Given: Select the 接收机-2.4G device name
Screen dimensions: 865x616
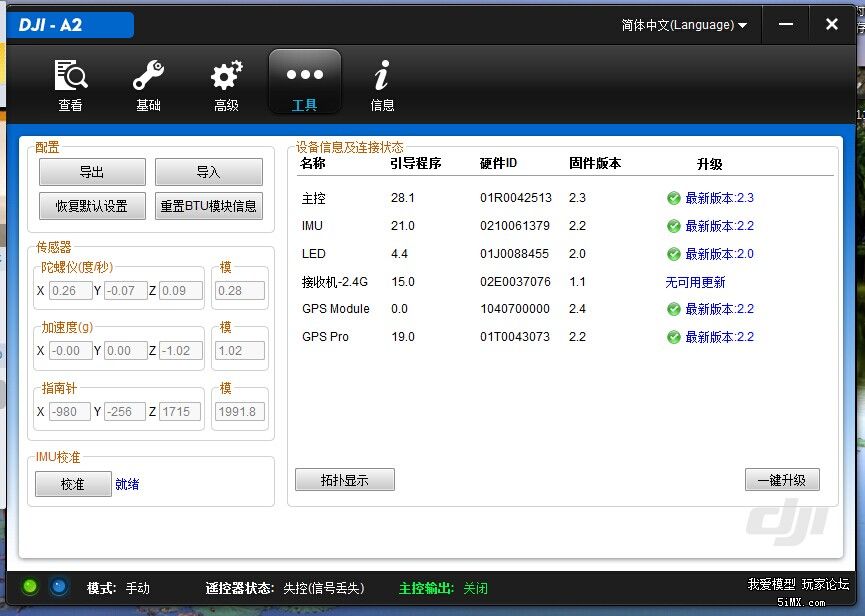Looking at the screenshot, I should (x=335, y=282).
